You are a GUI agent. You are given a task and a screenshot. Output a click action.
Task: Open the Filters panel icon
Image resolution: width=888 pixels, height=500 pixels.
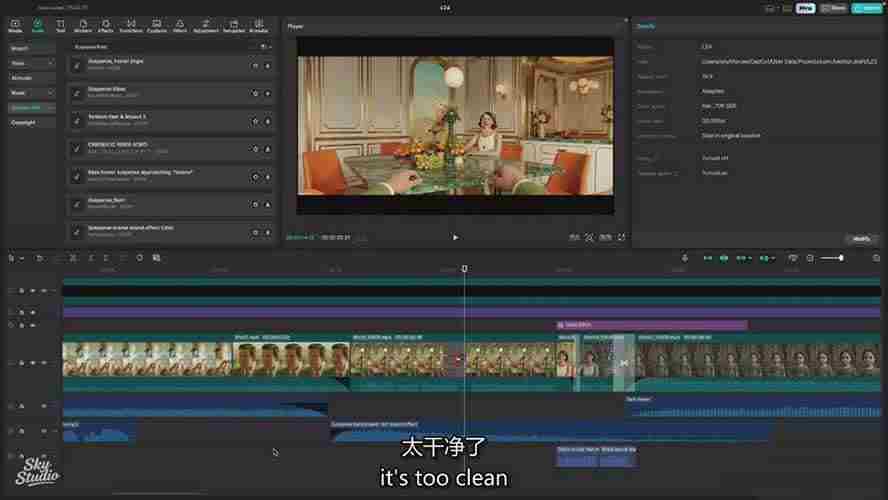point(180,26)
